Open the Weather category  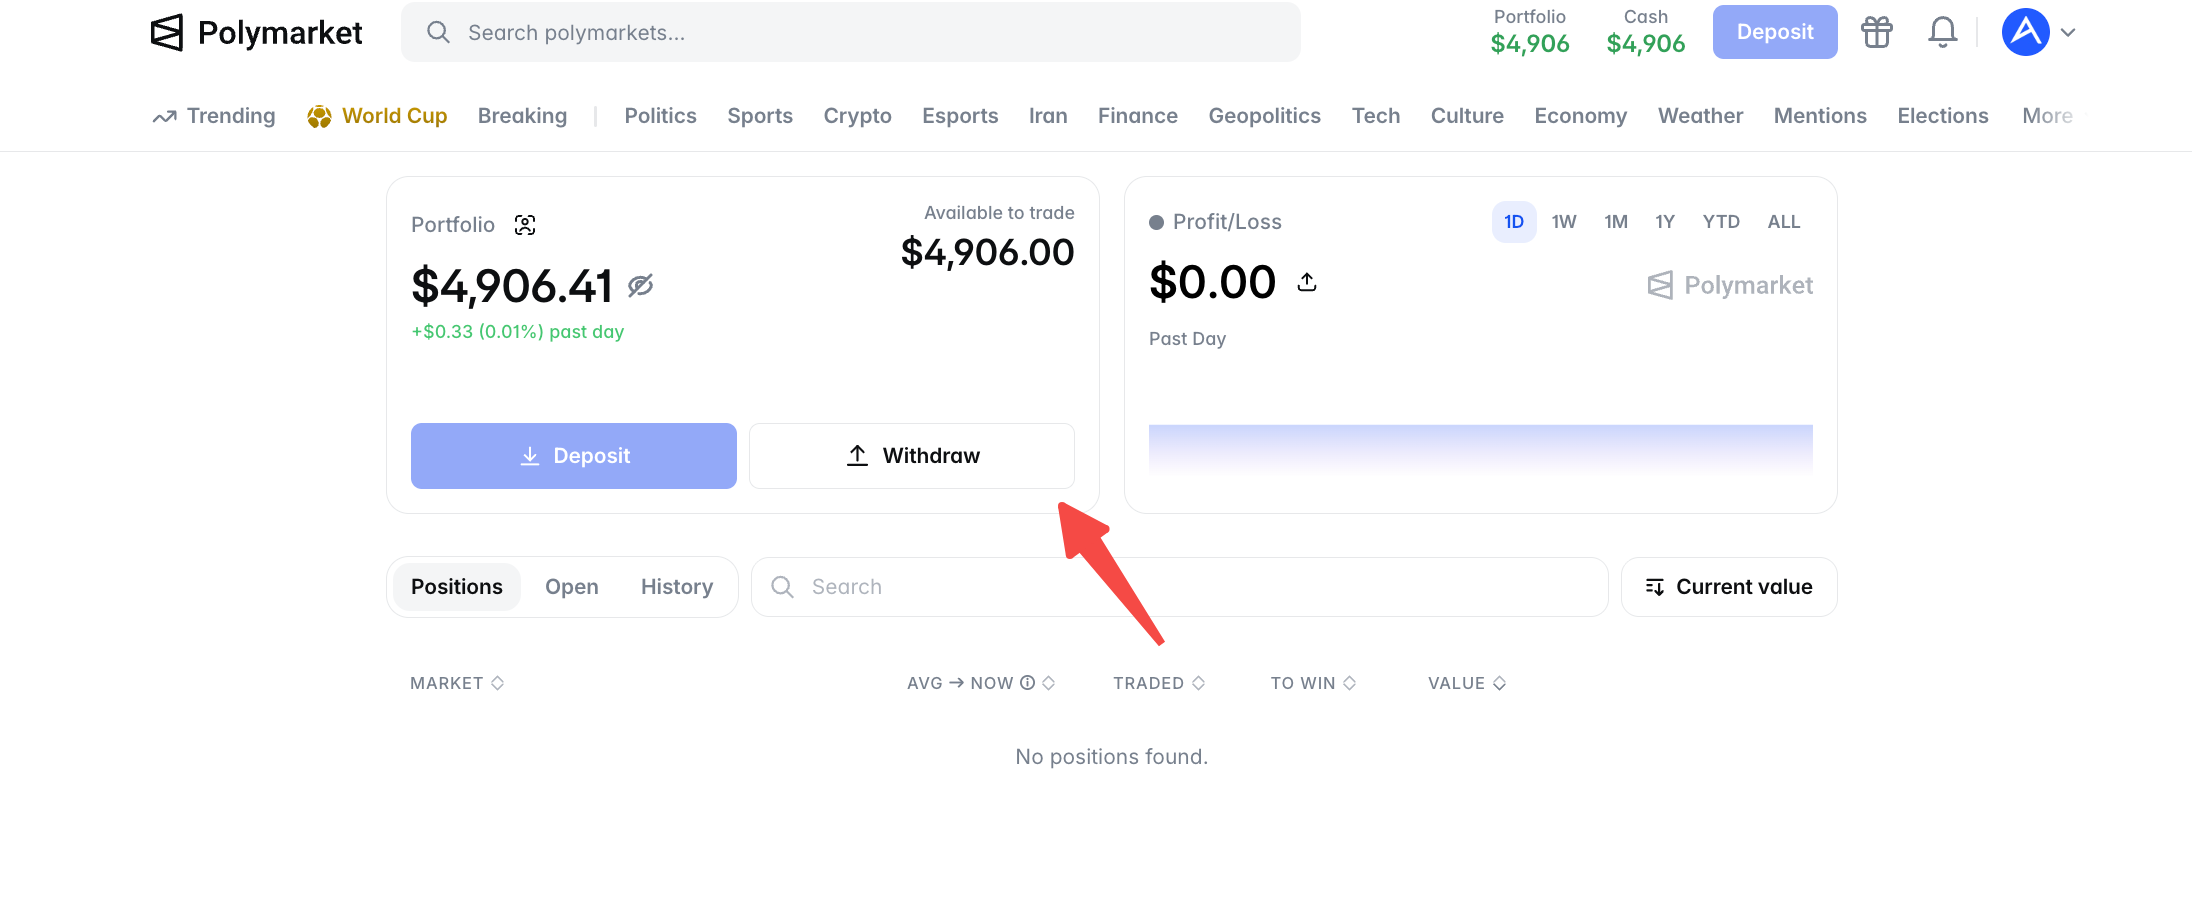click(x=1700, y=116)
